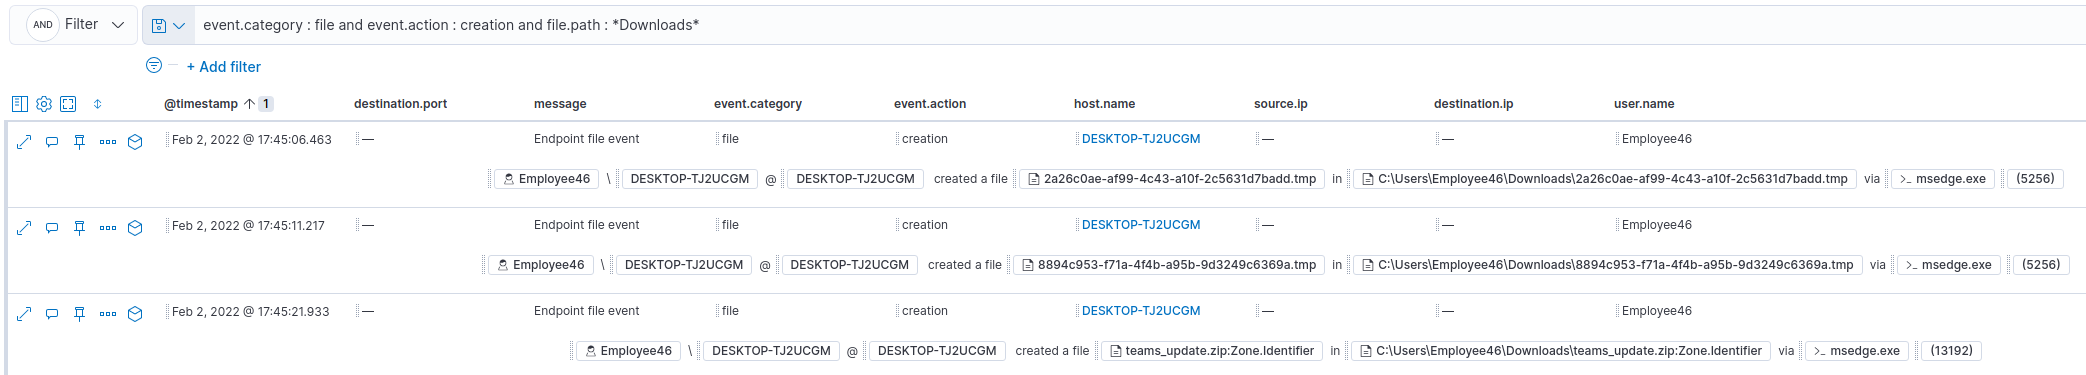The width and height of the screenshot is (2086, 375).
Task: Click Employee46 user.name cell in 17:45:11.217 row
Action: (x=1656, y=225)
